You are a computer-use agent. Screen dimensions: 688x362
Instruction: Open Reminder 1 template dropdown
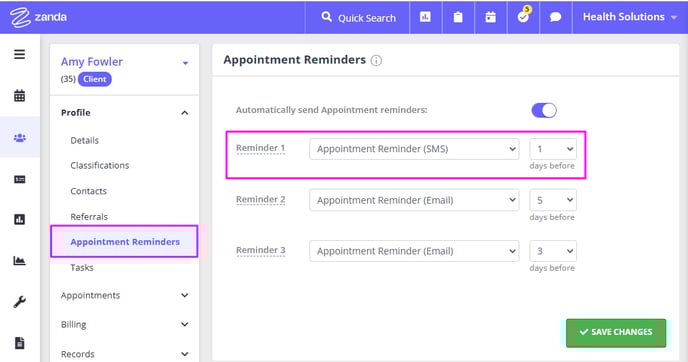pyautogui.click(x=414, y=149)
